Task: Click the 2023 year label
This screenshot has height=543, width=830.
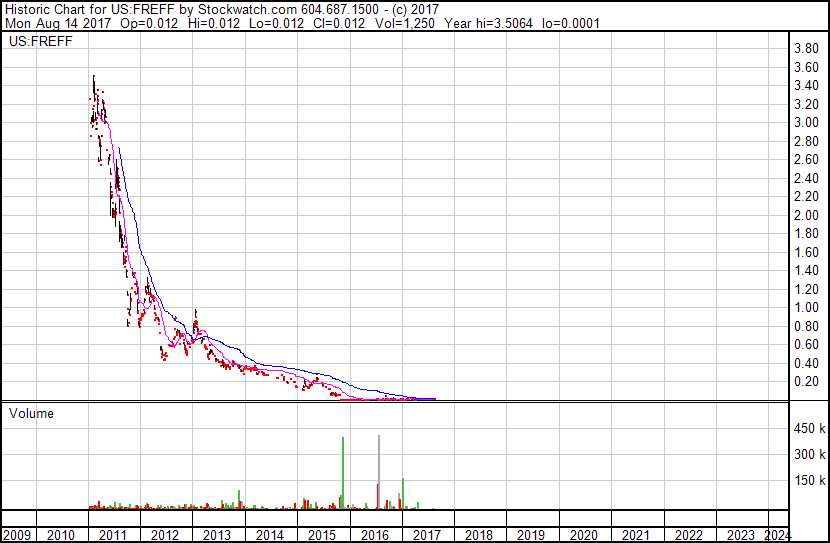Action: (741, 535)
